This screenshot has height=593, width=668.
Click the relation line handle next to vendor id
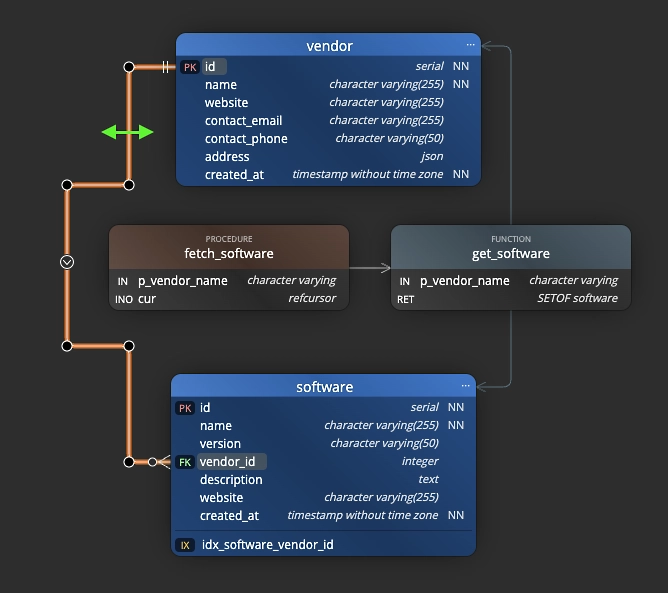[x=129, y=67]
